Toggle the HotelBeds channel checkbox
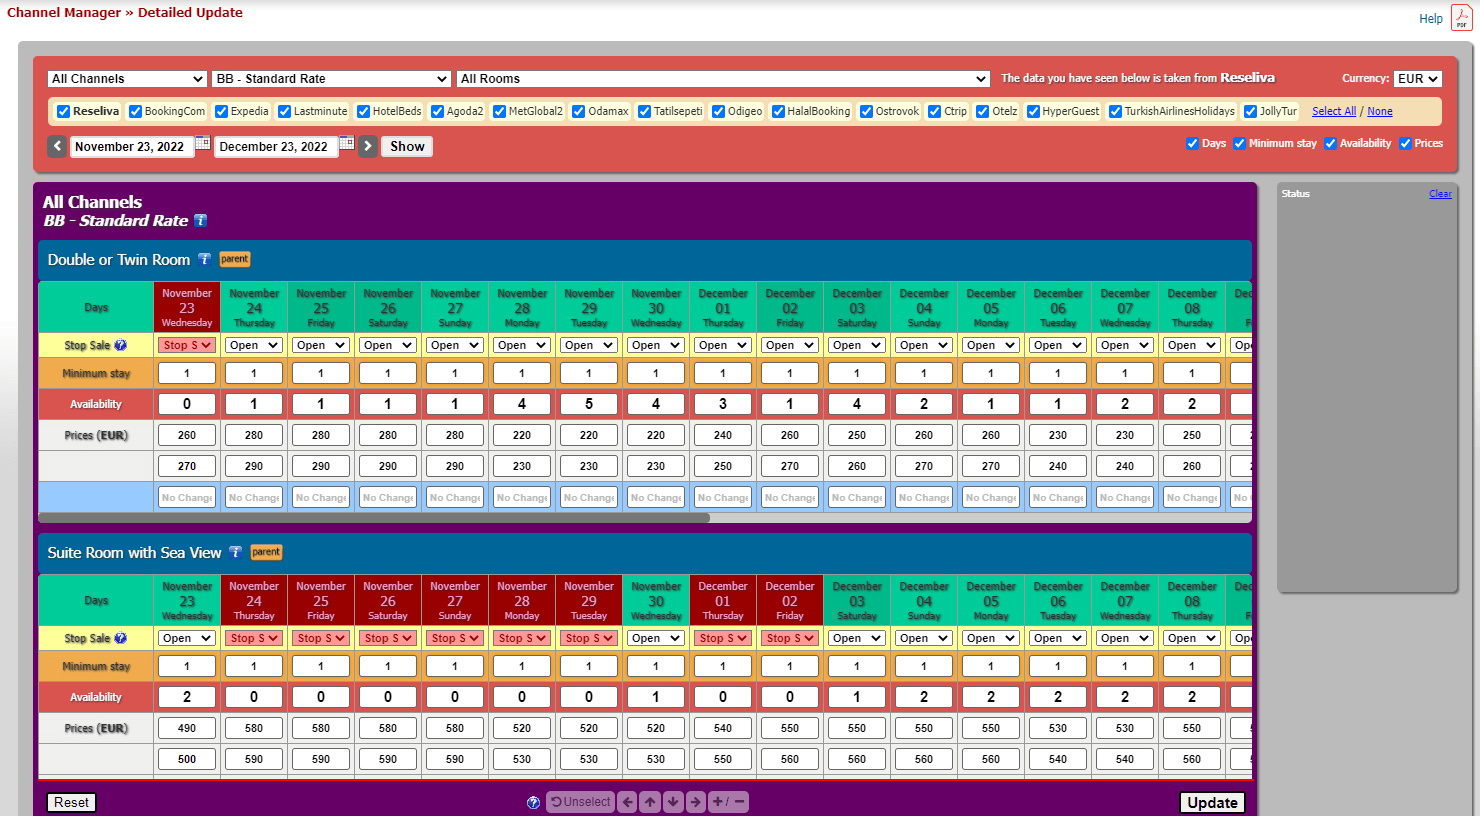The width and height of the screenshot is (1480, 816). pos(363,112)
